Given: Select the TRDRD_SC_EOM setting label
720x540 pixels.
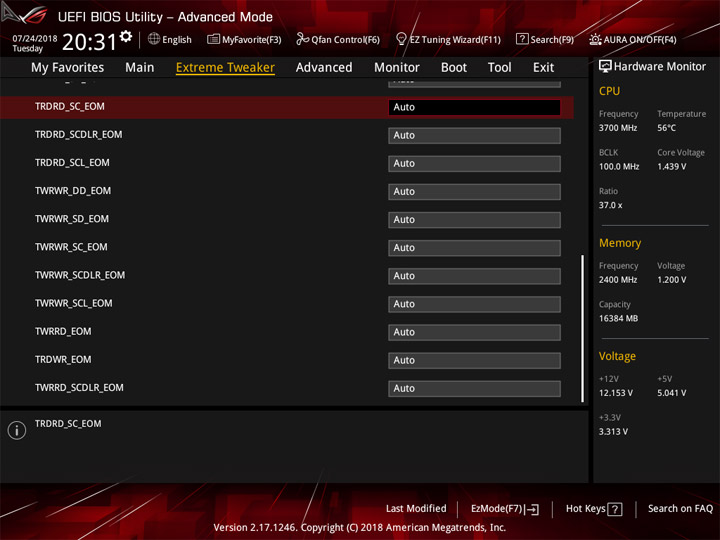Looking at the screenshot, I should tap(70, 107).
